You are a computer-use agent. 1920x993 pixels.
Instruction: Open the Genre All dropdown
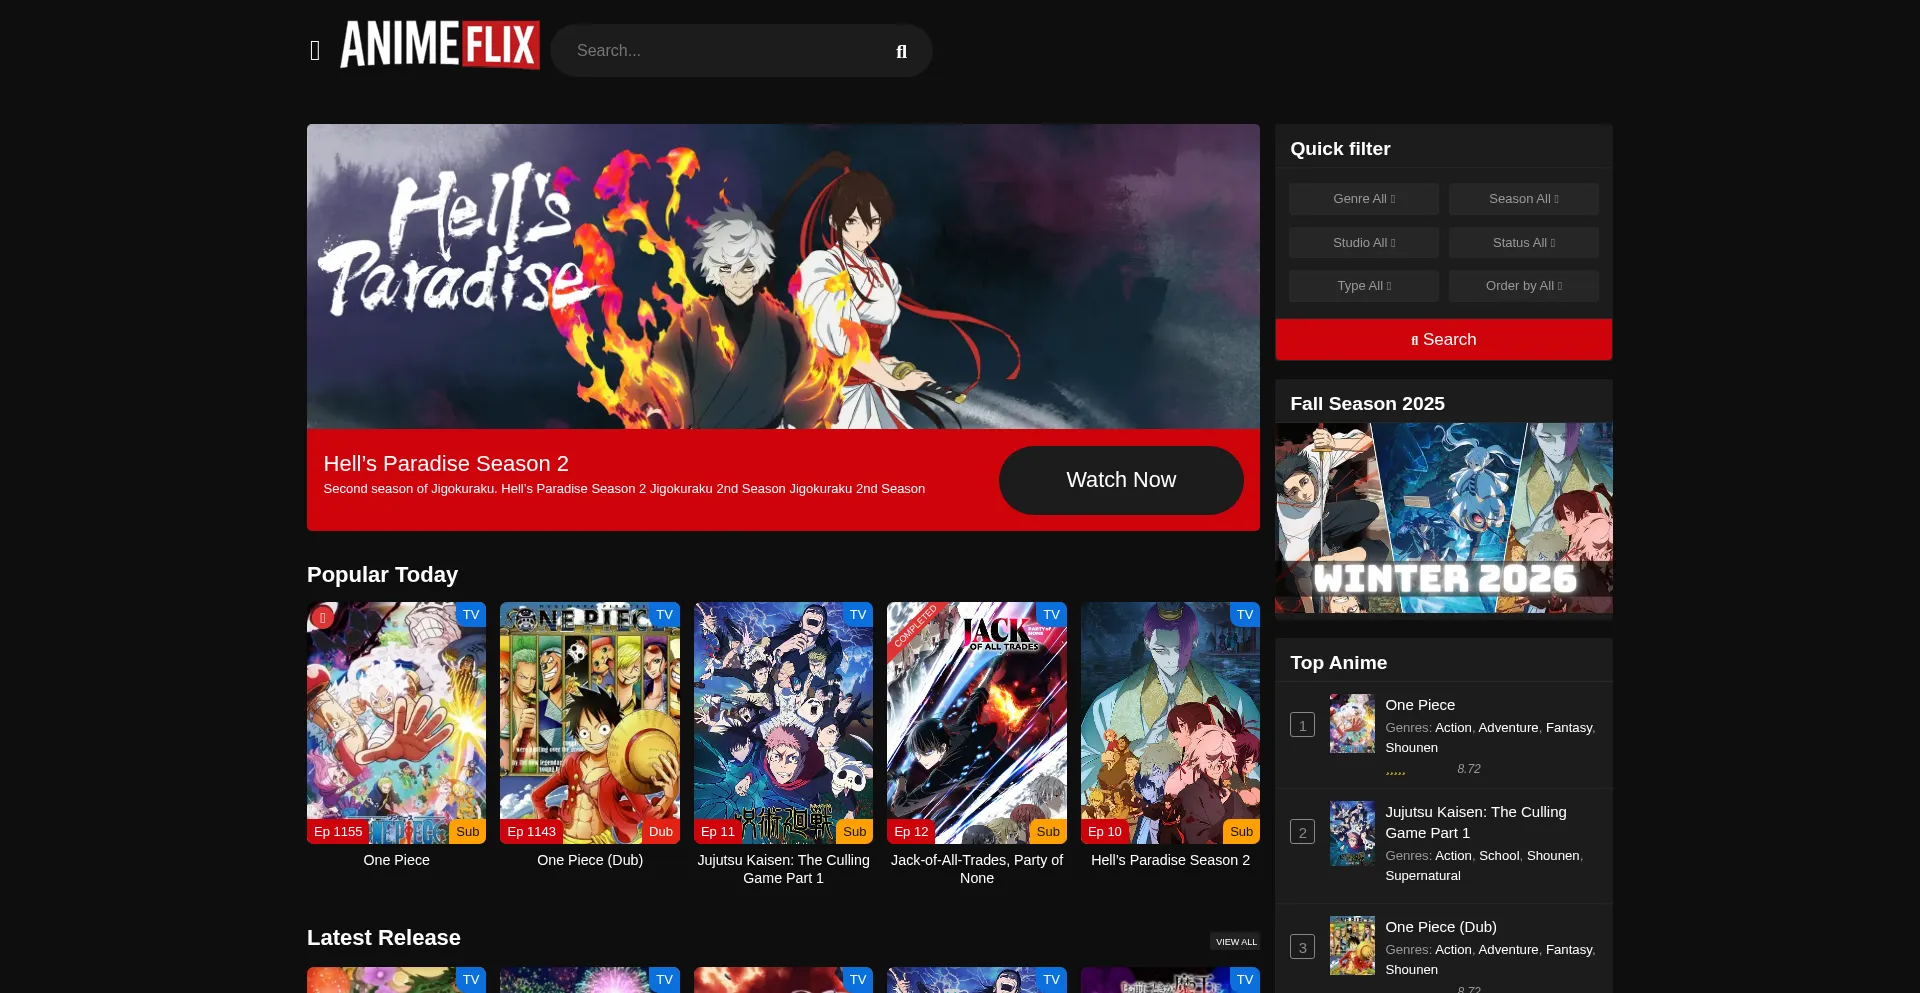click(1363, 199)
